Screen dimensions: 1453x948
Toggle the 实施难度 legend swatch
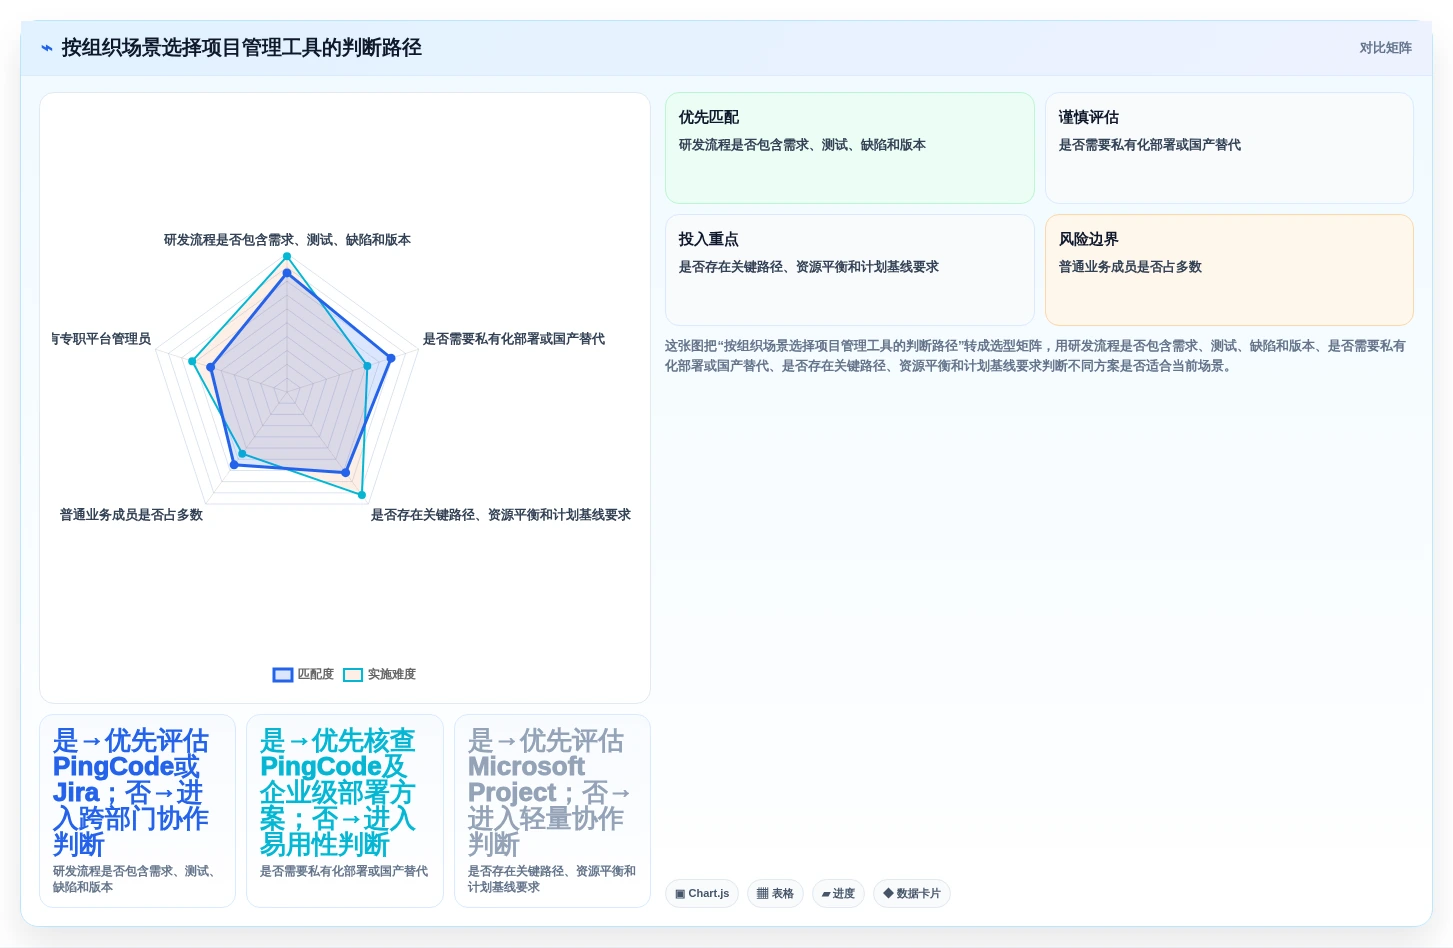pos(353,675)
